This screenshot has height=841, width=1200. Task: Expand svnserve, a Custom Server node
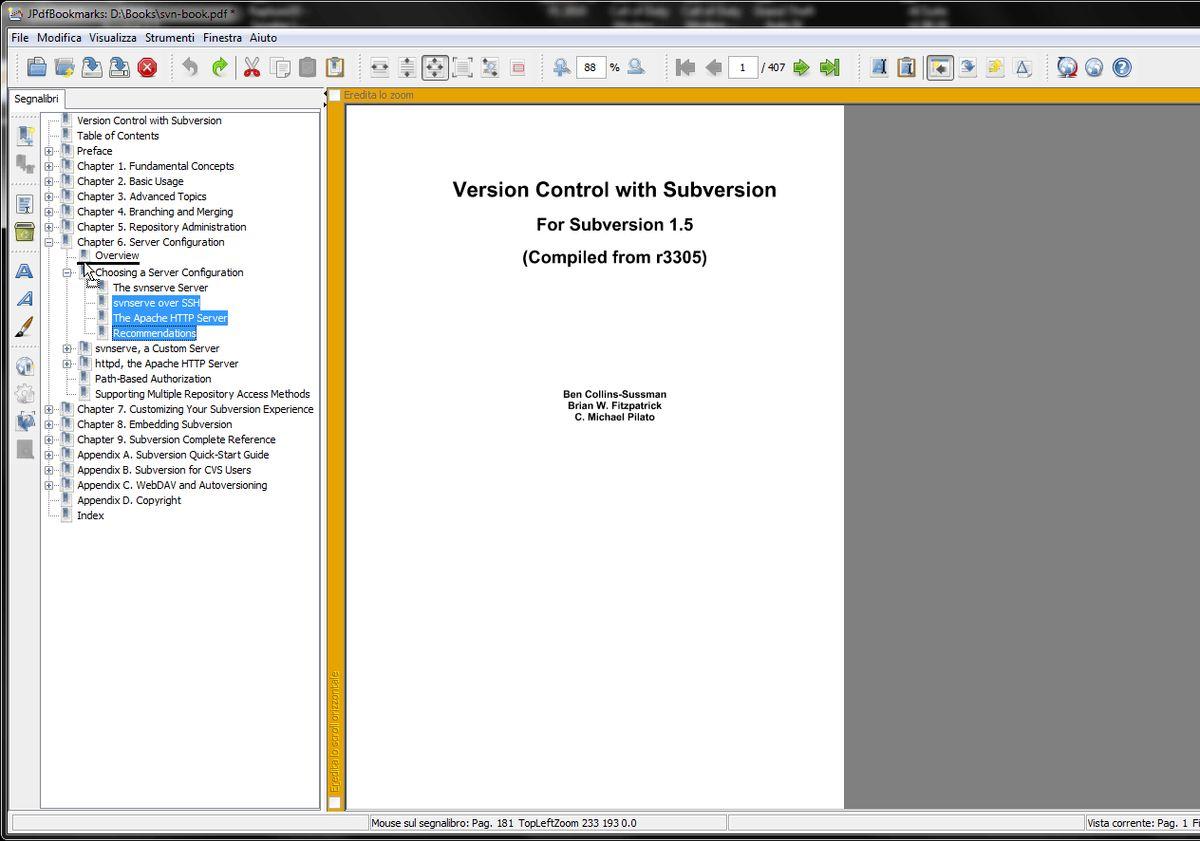click(67, 349)
